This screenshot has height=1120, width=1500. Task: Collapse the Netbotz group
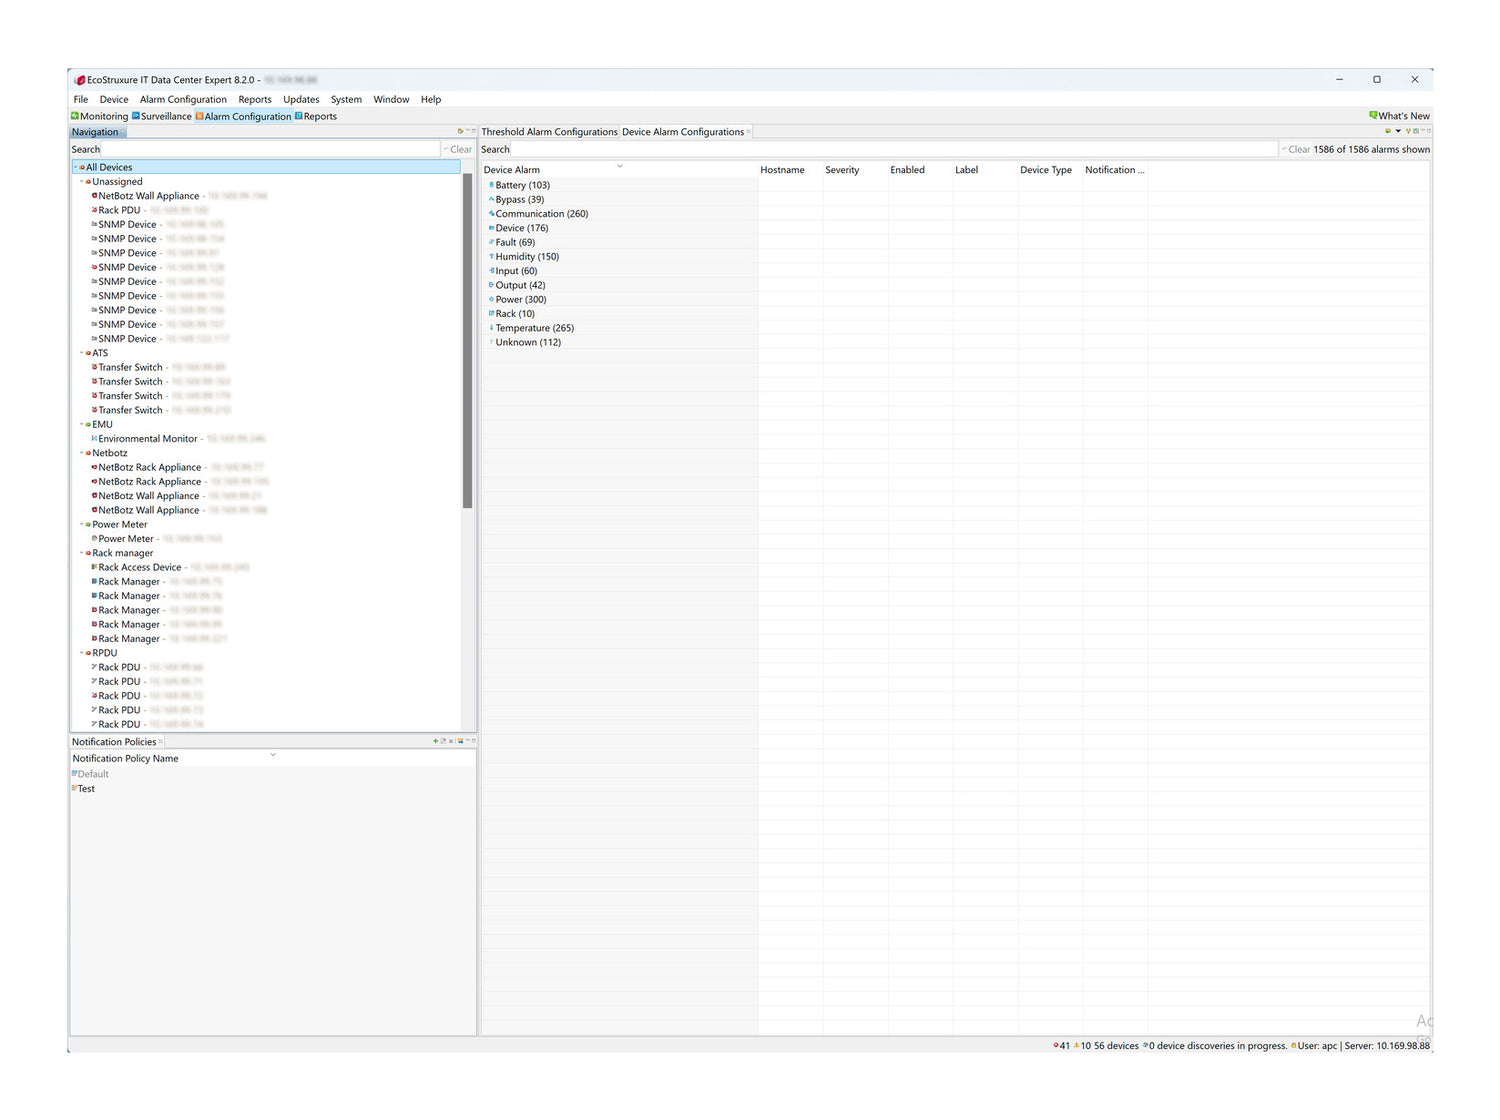point(82,453)
